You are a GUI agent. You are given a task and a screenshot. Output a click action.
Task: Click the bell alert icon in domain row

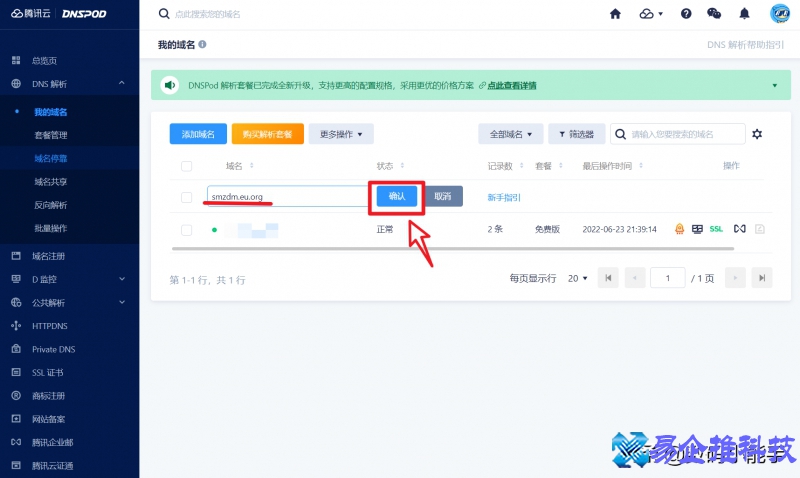(x=679, y=229)
